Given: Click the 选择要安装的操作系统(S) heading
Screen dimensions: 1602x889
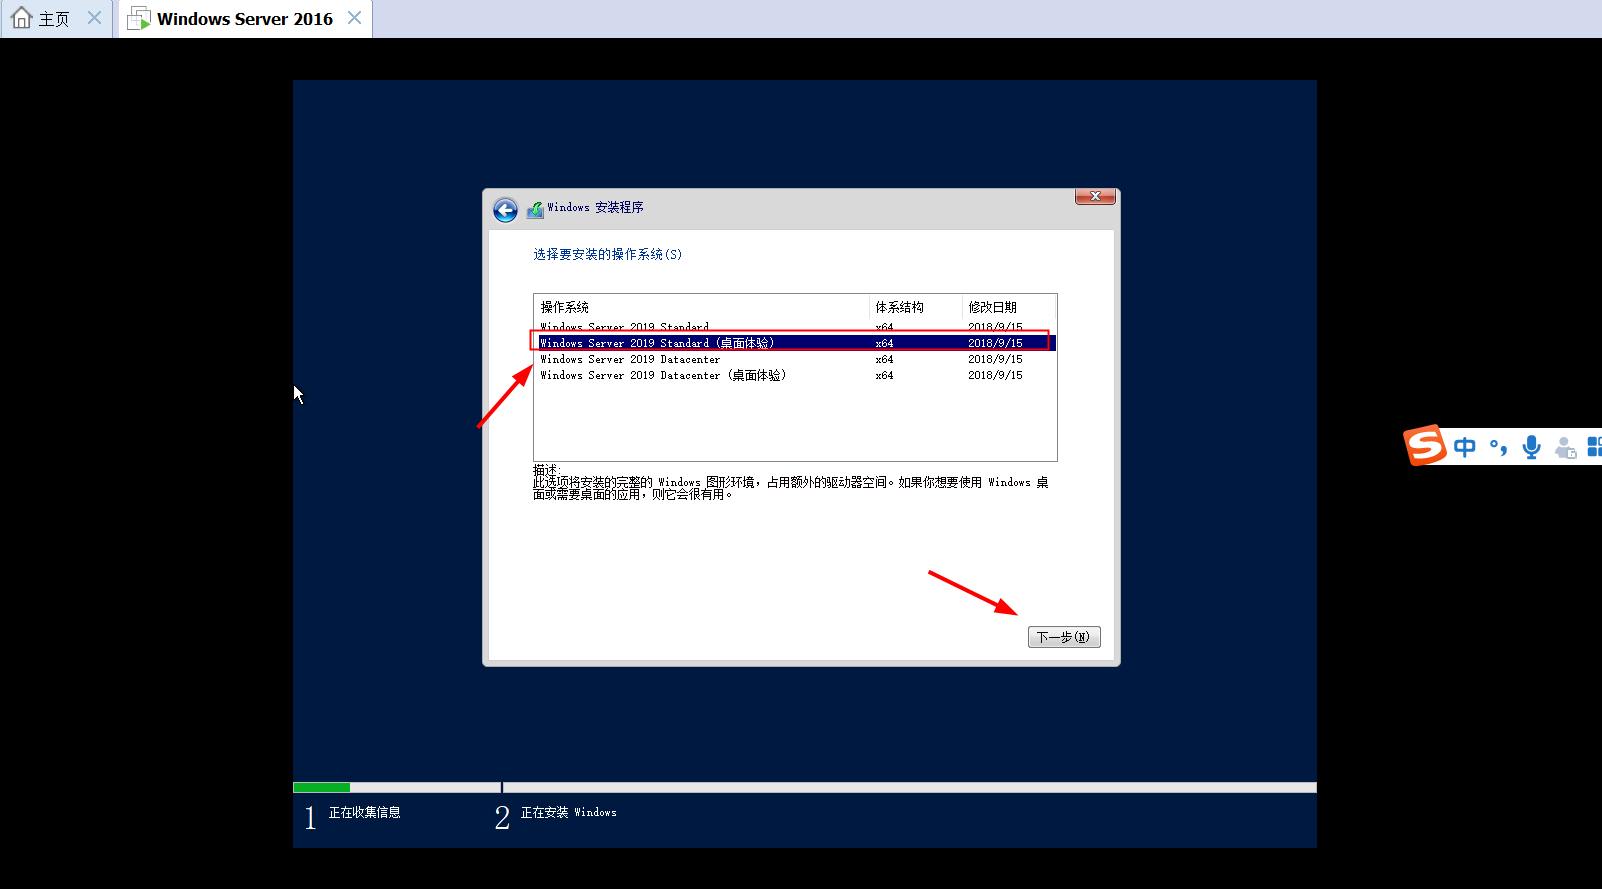Looking at the screenshot, I should tap(608, 254).
